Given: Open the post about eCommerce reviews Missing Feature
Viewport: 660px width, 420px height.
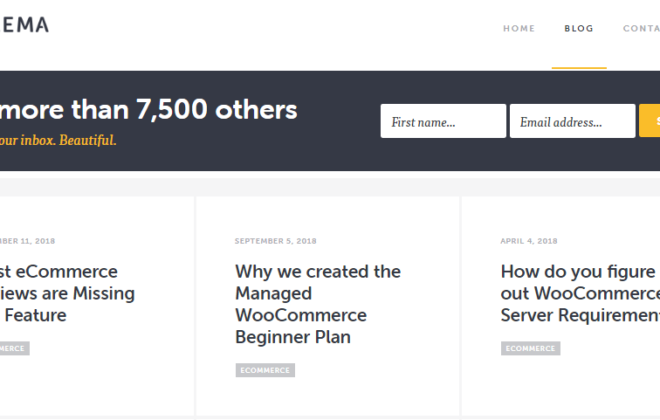Looking at the screenshot, I should click(67, 293).
